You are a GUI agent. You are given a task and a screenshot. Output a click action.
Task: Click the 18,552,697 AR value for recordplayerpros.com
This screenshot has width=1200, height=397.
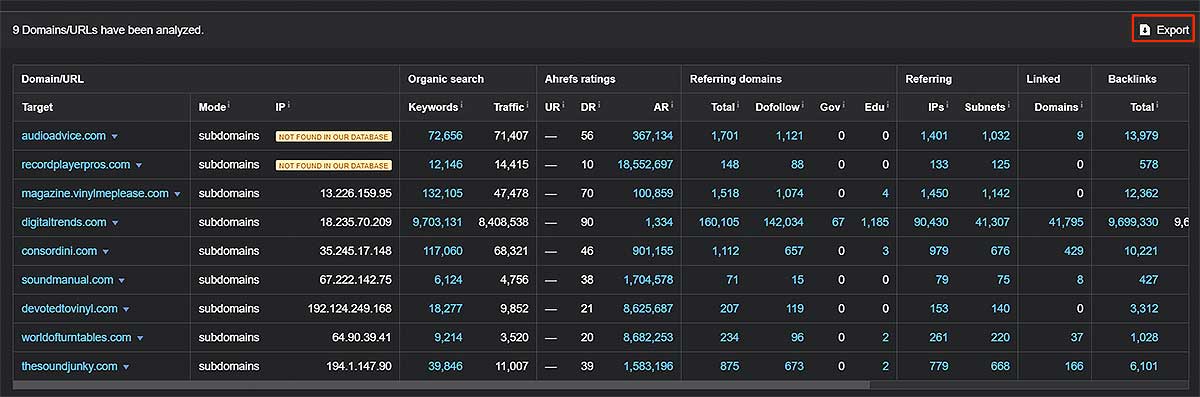pos(645,164)
